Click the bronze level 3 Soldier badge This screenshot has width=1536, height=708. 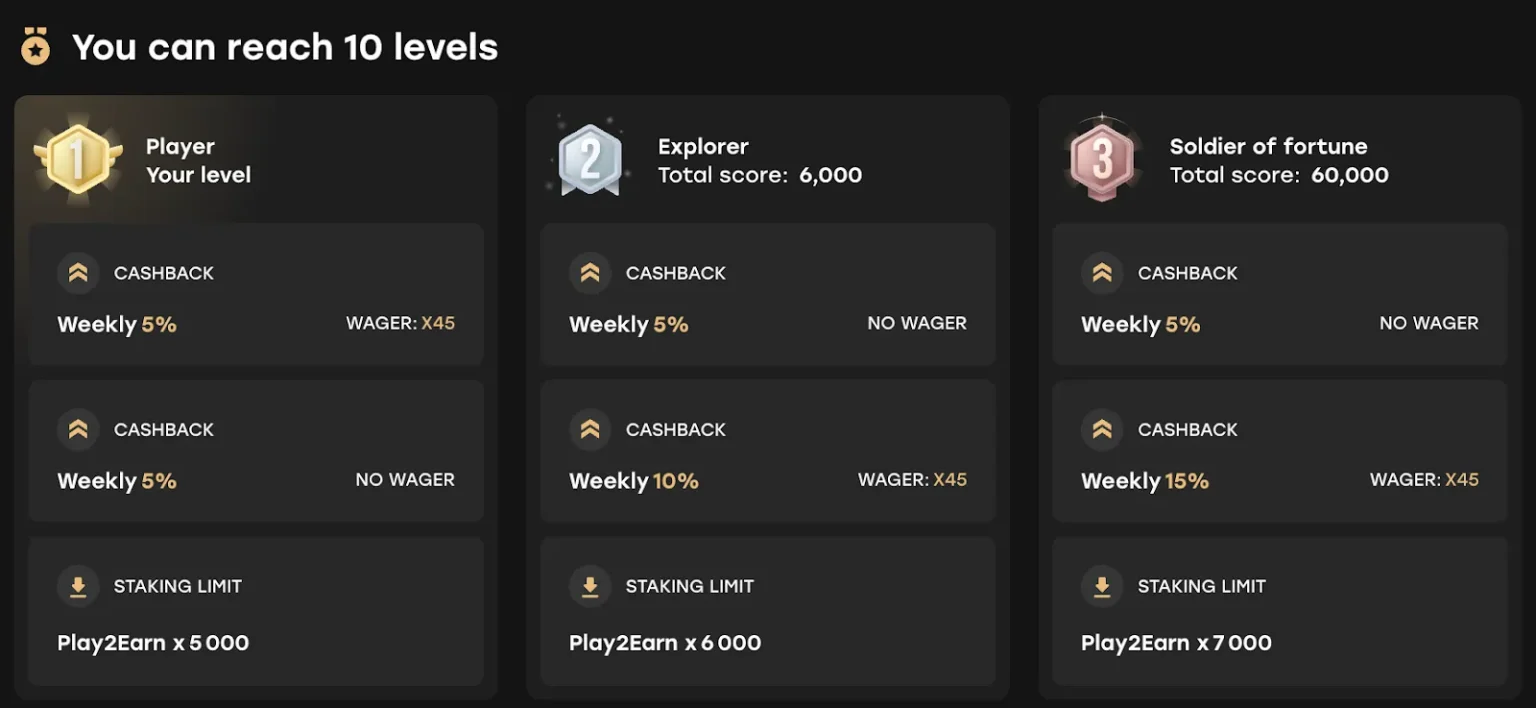(1102, 160)
